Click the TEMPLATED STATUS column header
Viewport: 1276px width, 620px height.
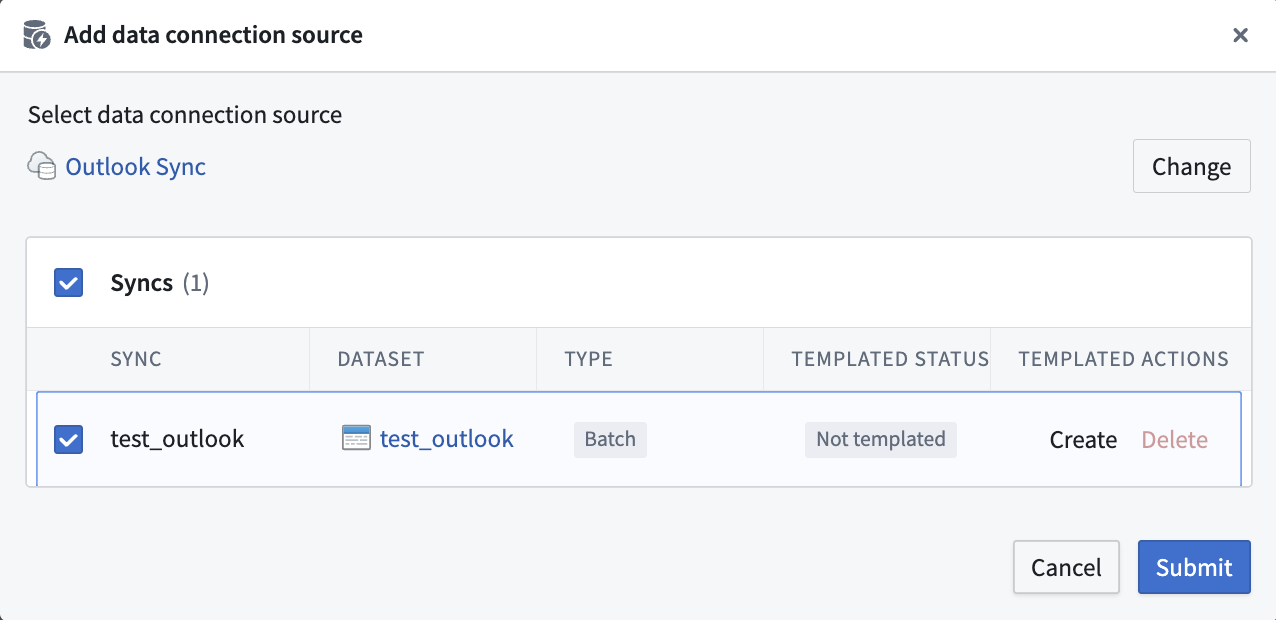tap(890, 359)
